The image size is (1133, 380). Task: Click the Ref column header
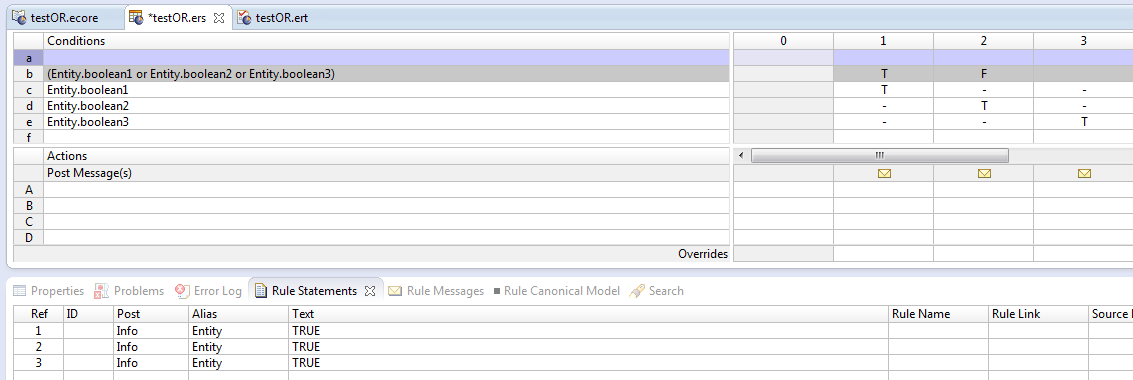tap(38, 314)
